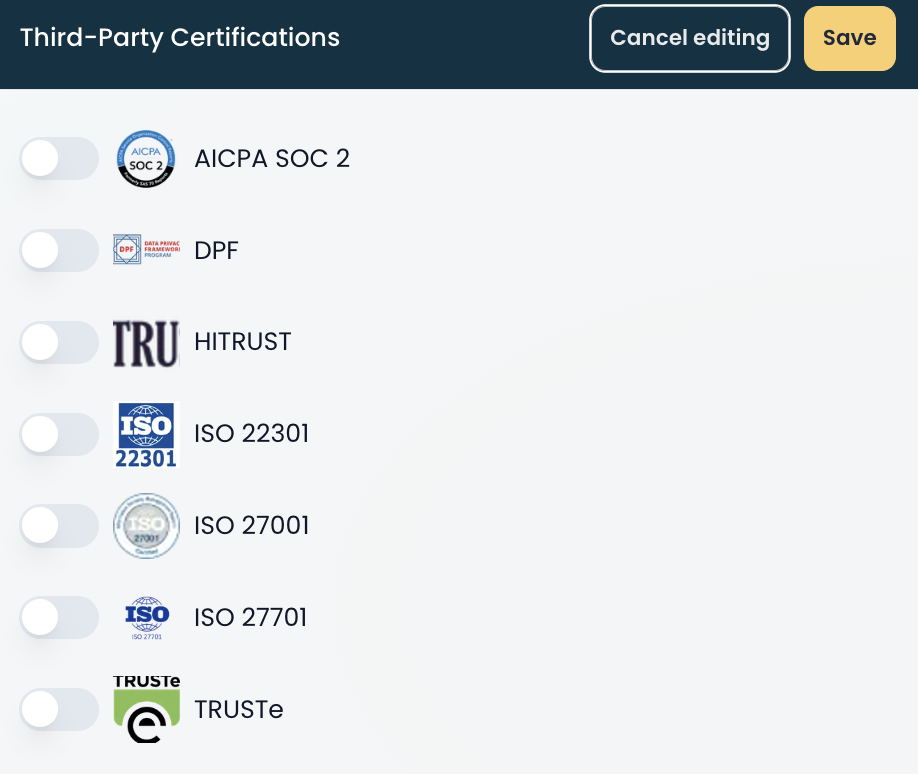Turn on the DPF certification switch
This screenshot has height=774, width=918.
click(59, 250)
